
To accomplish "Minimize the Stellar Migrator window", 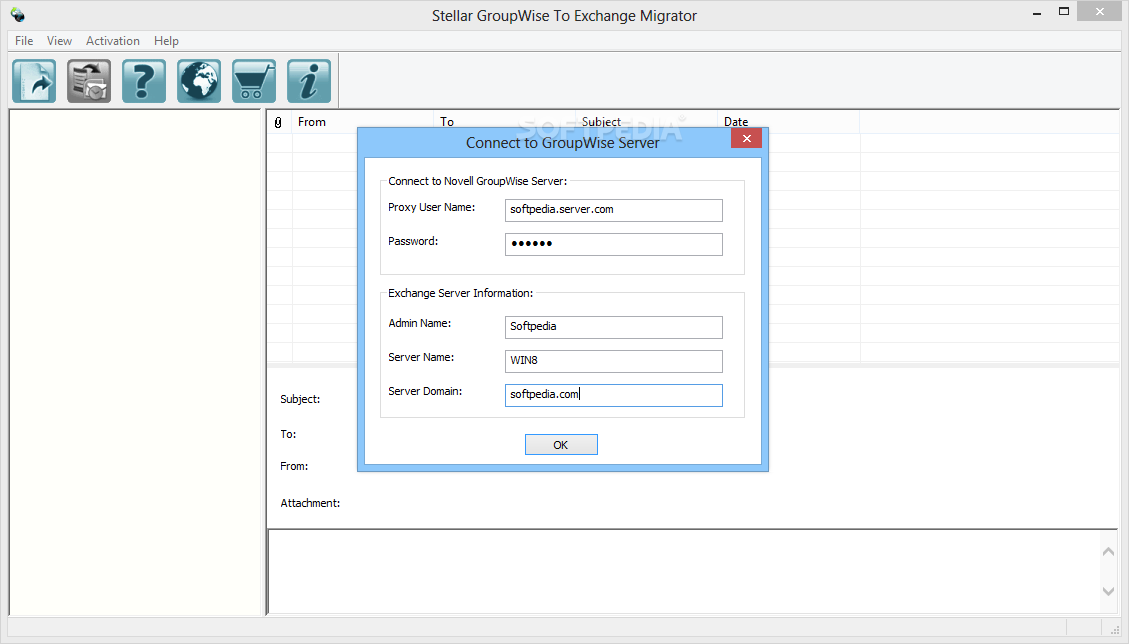I will point(1037,13).
